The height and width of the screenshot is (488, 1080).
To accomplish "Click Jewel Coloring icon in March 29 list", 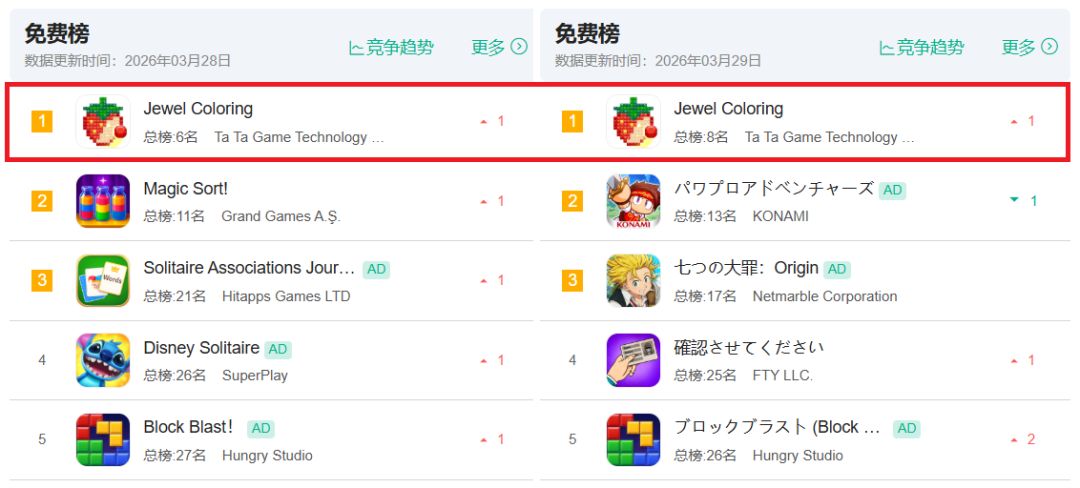I will pyautogui.click(x=633, y=122).
